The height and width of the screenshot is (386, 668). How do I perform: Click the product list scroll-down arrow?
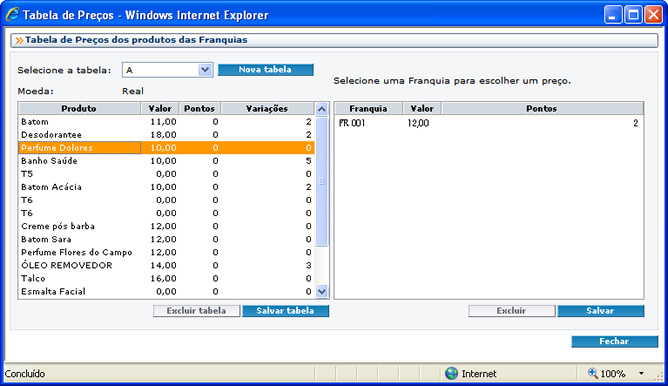[322, 292]
